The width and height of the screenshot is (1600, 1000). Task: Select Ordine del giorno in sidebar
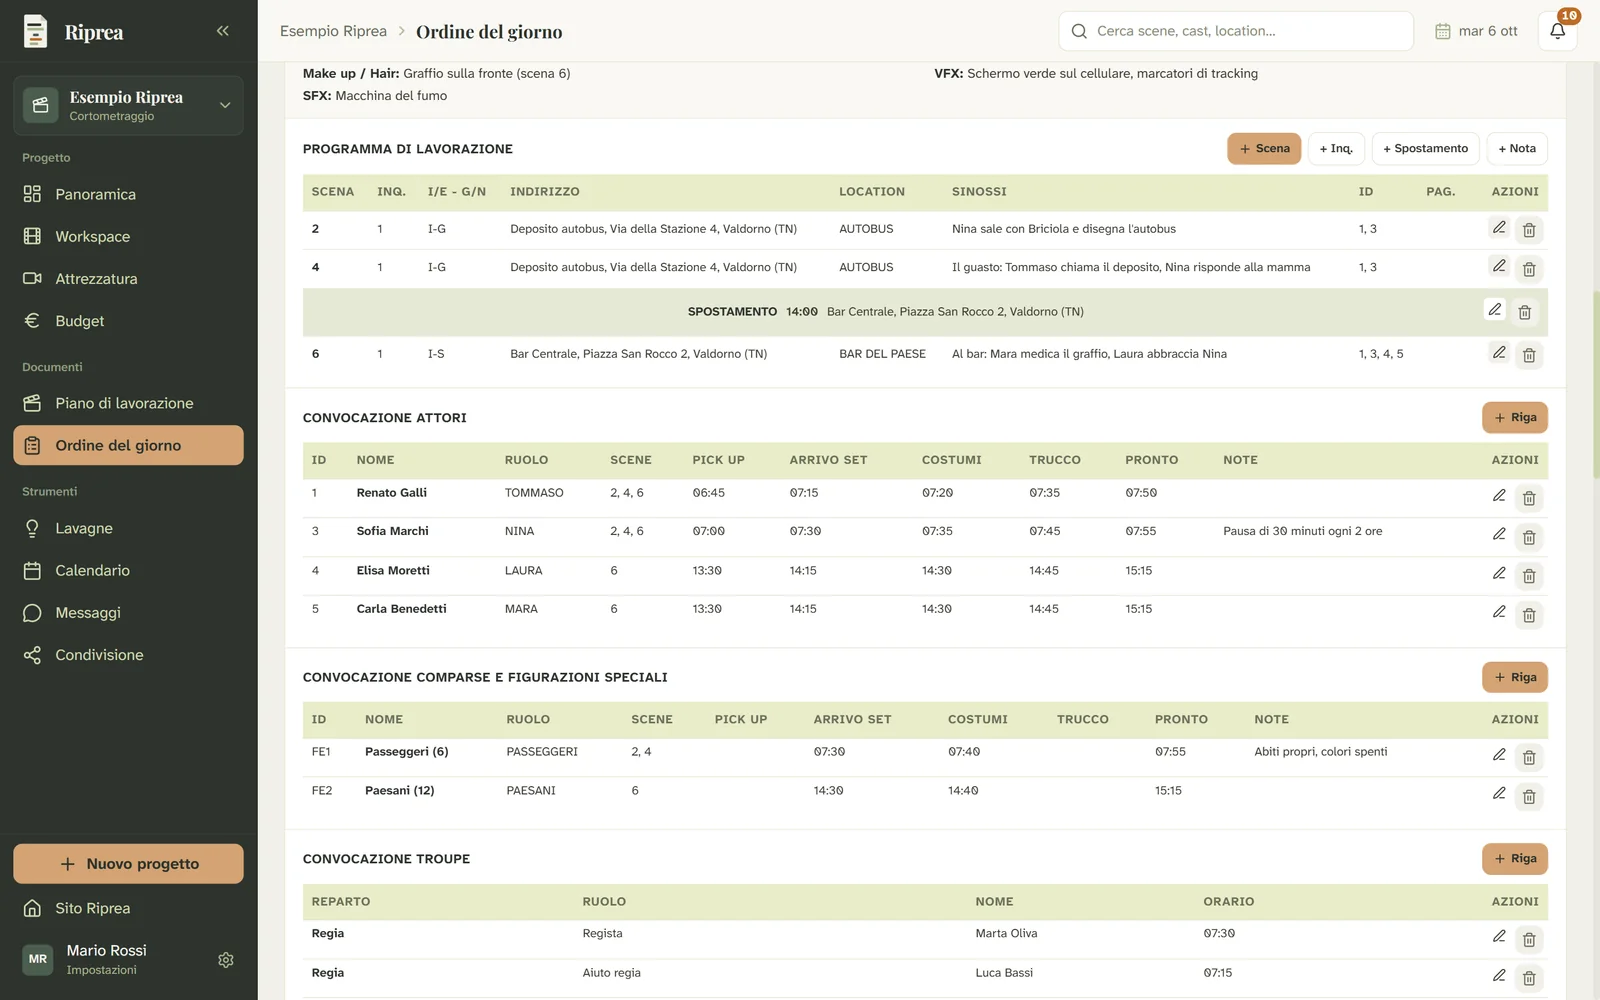128,445
